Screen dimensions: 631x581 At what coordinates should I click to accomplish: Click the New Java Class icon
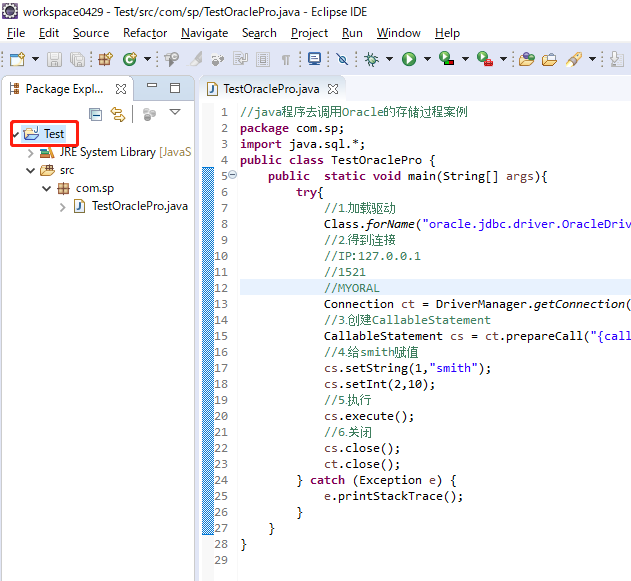(x=130, y=60)
